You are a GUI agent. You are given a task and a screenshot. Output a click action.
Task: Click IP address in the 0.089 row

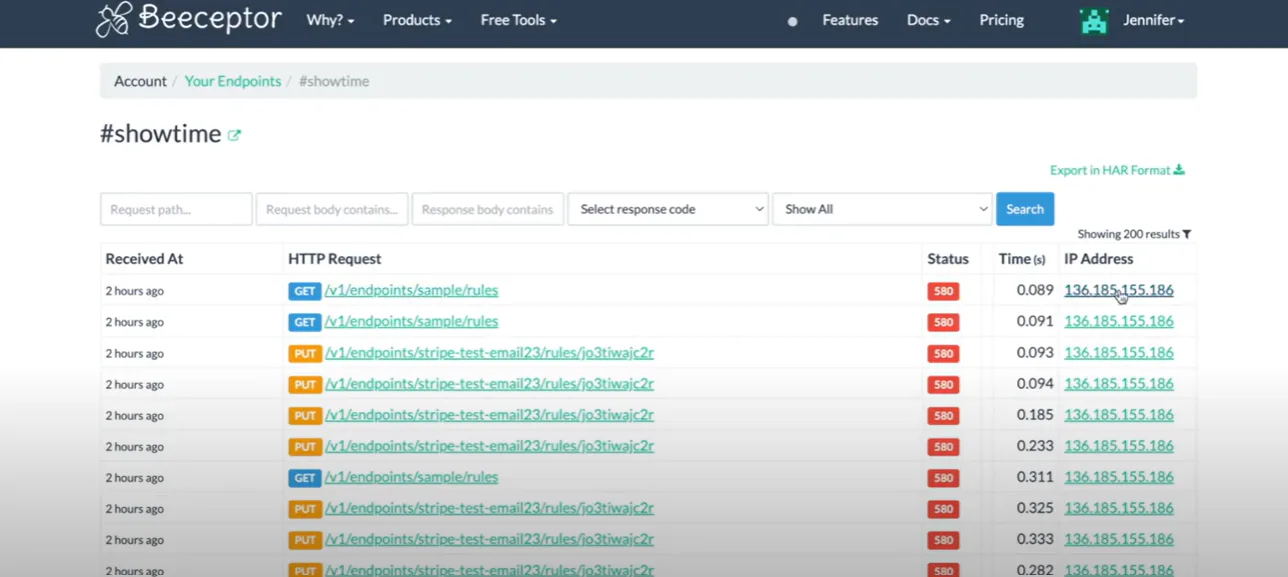pyautogui.click(x=1119, y=291)
